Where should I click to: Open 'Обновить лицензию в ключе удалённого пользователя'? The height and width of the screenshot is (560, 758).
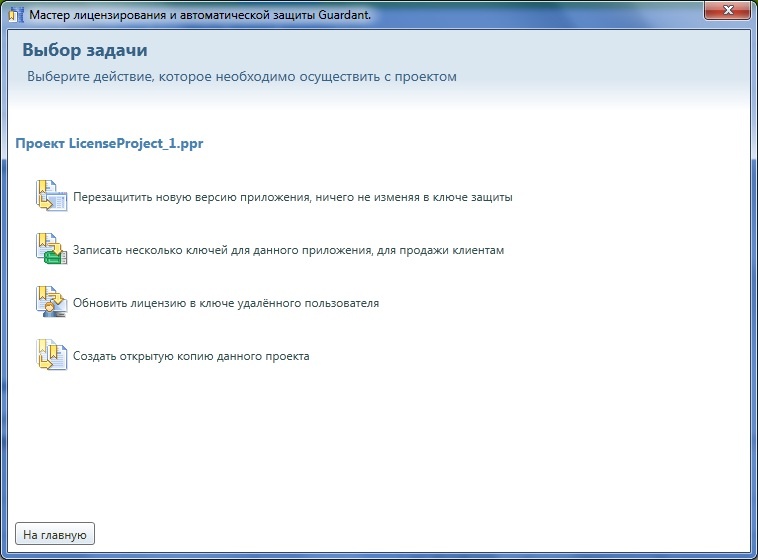pos(226,303)
